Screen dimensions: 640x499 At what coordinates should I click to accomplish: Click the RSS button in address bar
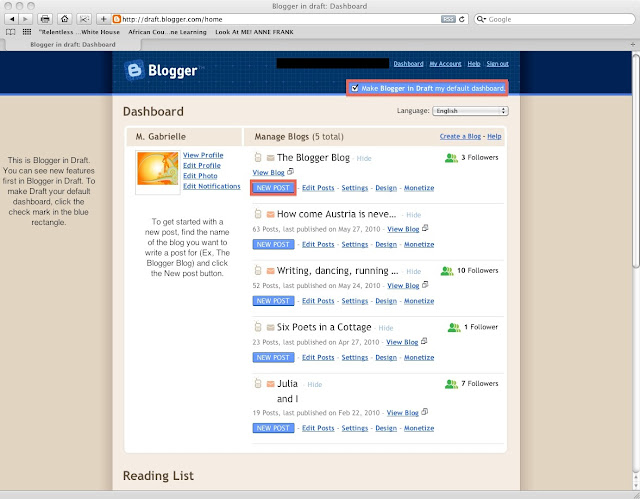point(448,19)
